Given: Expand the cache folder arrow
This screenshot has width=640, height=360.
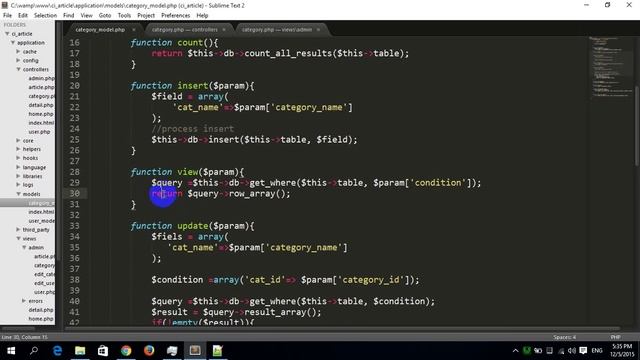Looking at the screenshot, I should [x=18, y=51].
